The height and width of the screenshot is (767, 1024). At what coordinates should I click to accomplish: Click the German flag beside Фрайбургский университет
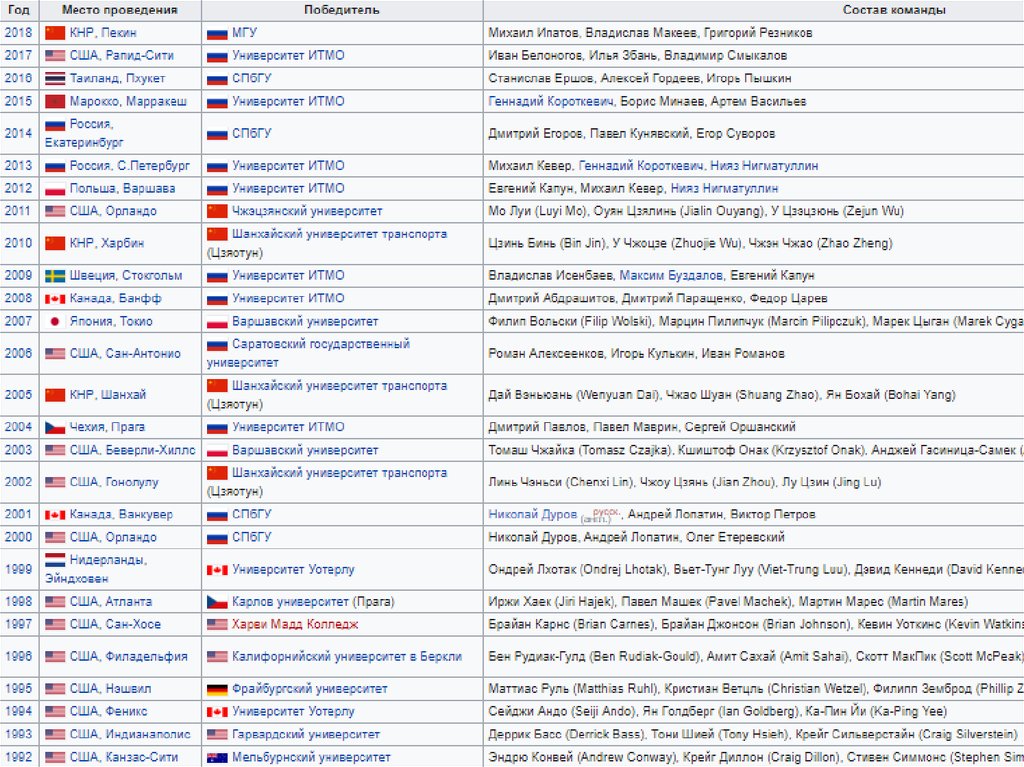click(x=217, y=689)
